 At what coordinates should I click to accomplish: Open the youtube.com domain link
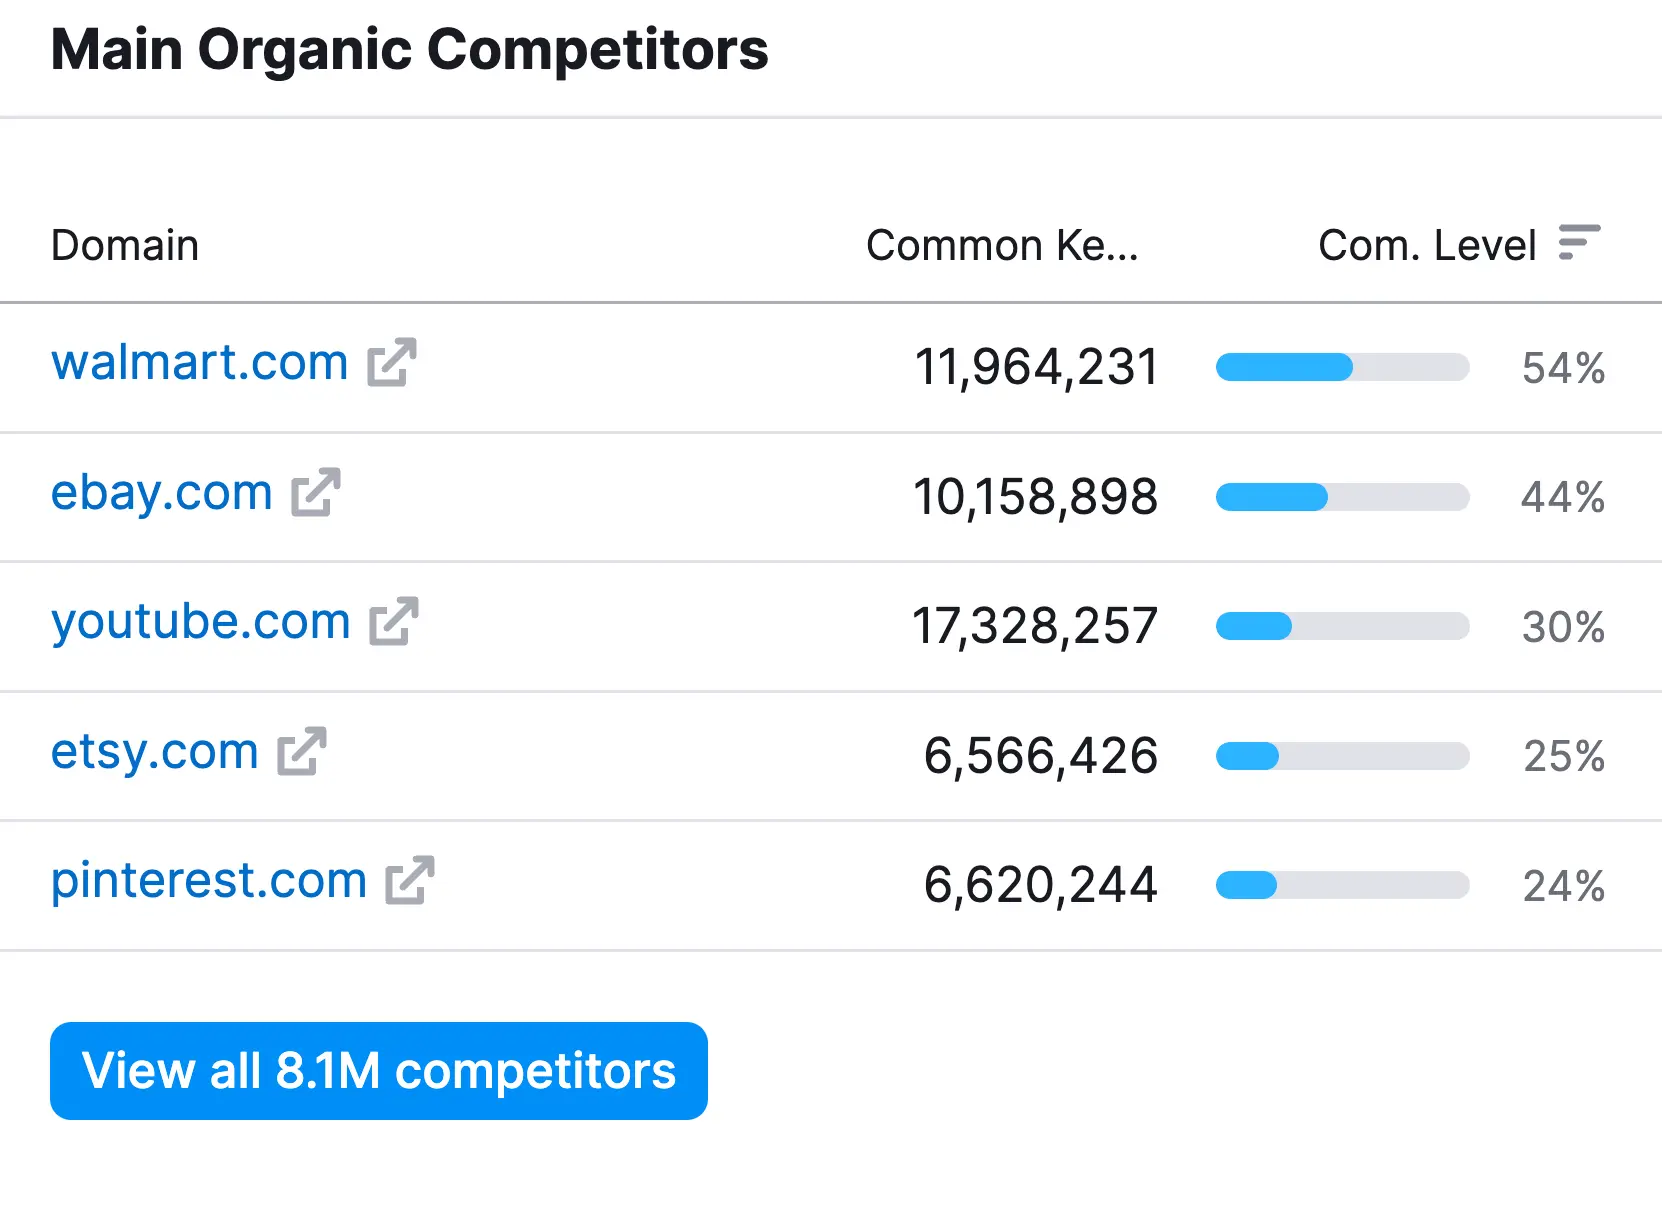[200, 621]
